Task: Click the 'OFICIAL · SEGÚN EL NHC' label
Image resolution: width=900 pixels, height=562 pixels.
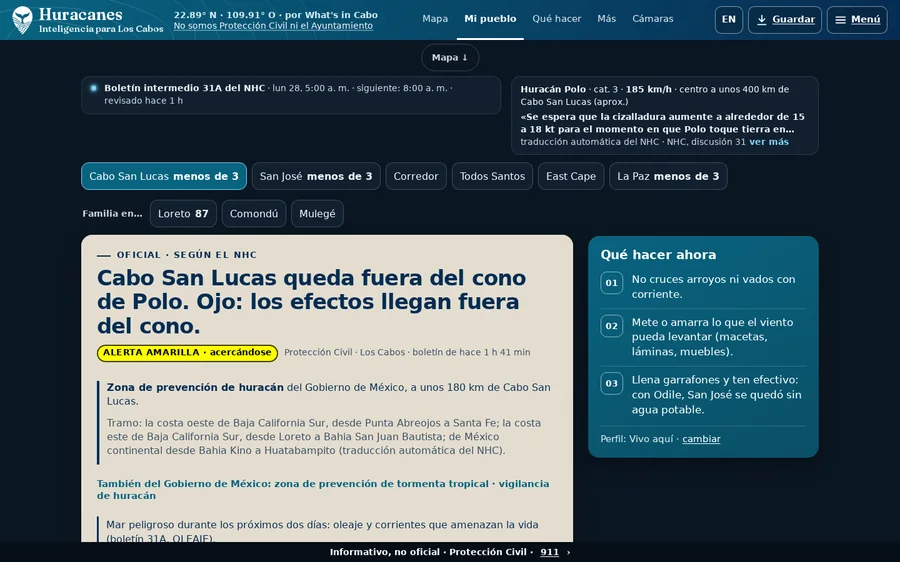Action: [187, 255]
